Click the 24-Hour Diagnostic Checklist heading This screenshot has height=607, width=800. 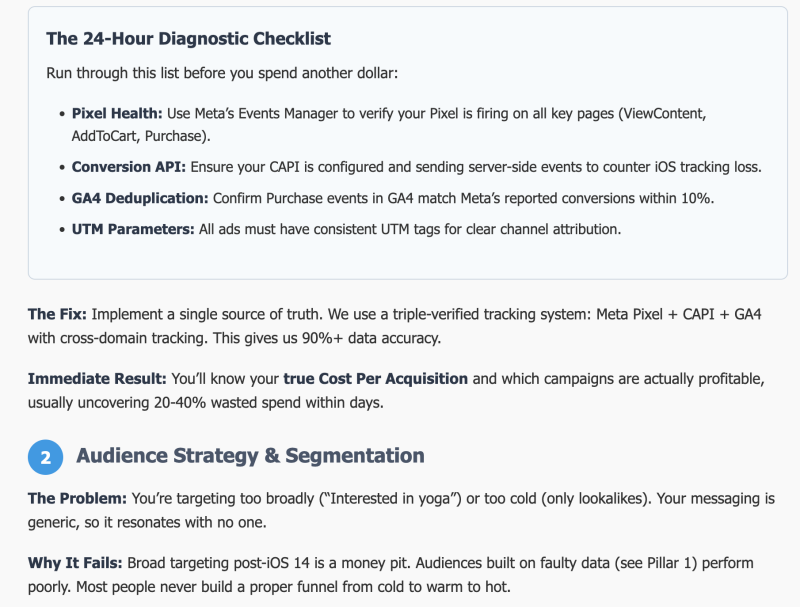pos(188,39)
